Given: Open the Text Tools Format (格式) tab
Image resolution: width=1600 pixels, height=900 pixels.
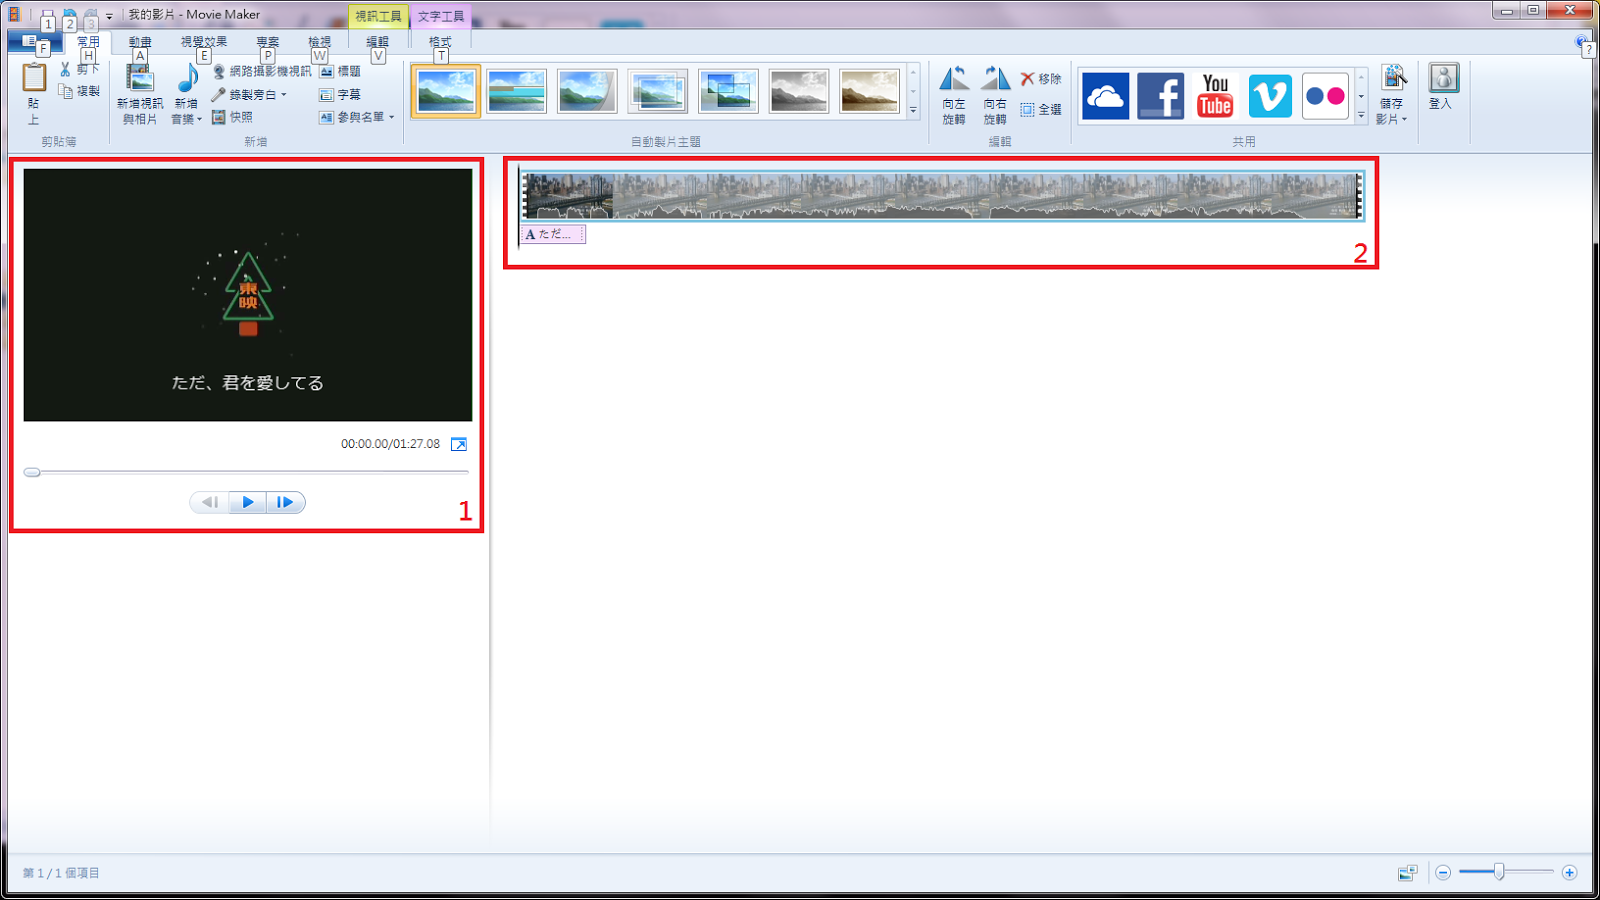Looking at the screenshot, I should click(x=440, y=42).
